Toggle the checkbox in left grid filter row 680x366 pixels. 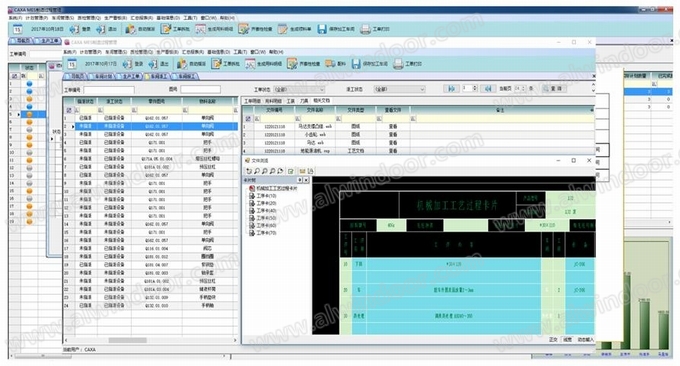pos(69,110)
